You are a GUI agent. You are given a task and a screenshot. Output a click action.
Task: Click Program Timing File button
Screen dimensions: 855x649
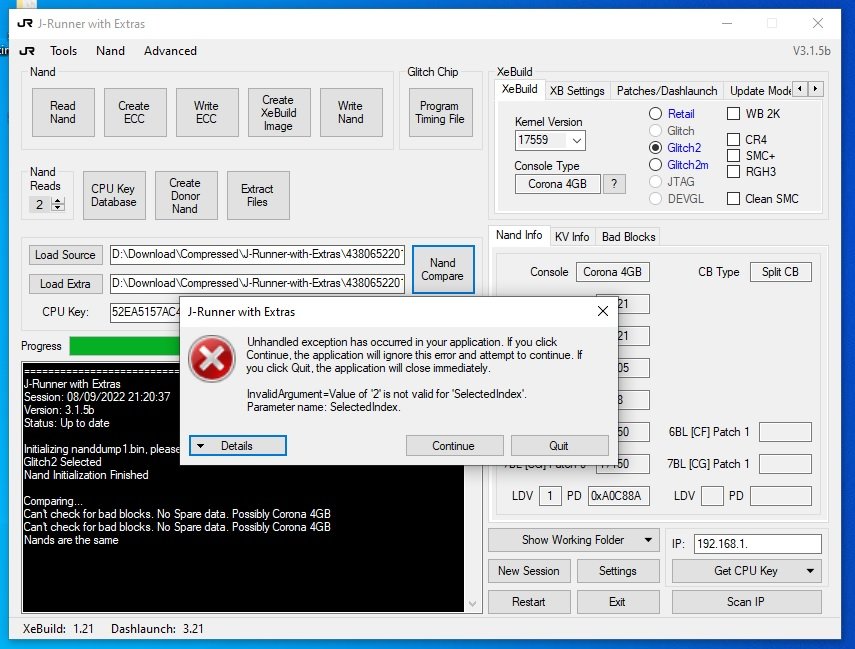[x=441, y=112]
